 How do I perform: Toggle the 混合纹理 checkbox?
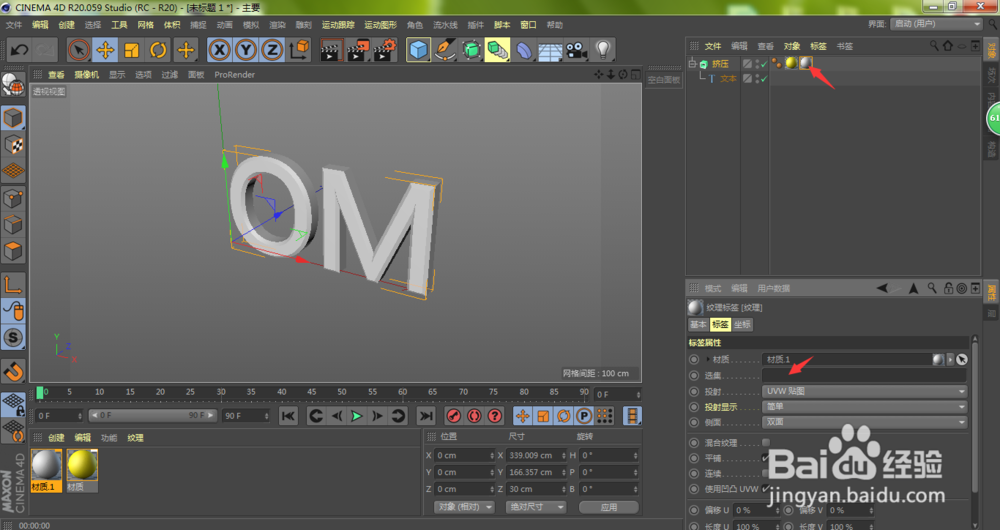pyautogui.click(x=766, y=442)
